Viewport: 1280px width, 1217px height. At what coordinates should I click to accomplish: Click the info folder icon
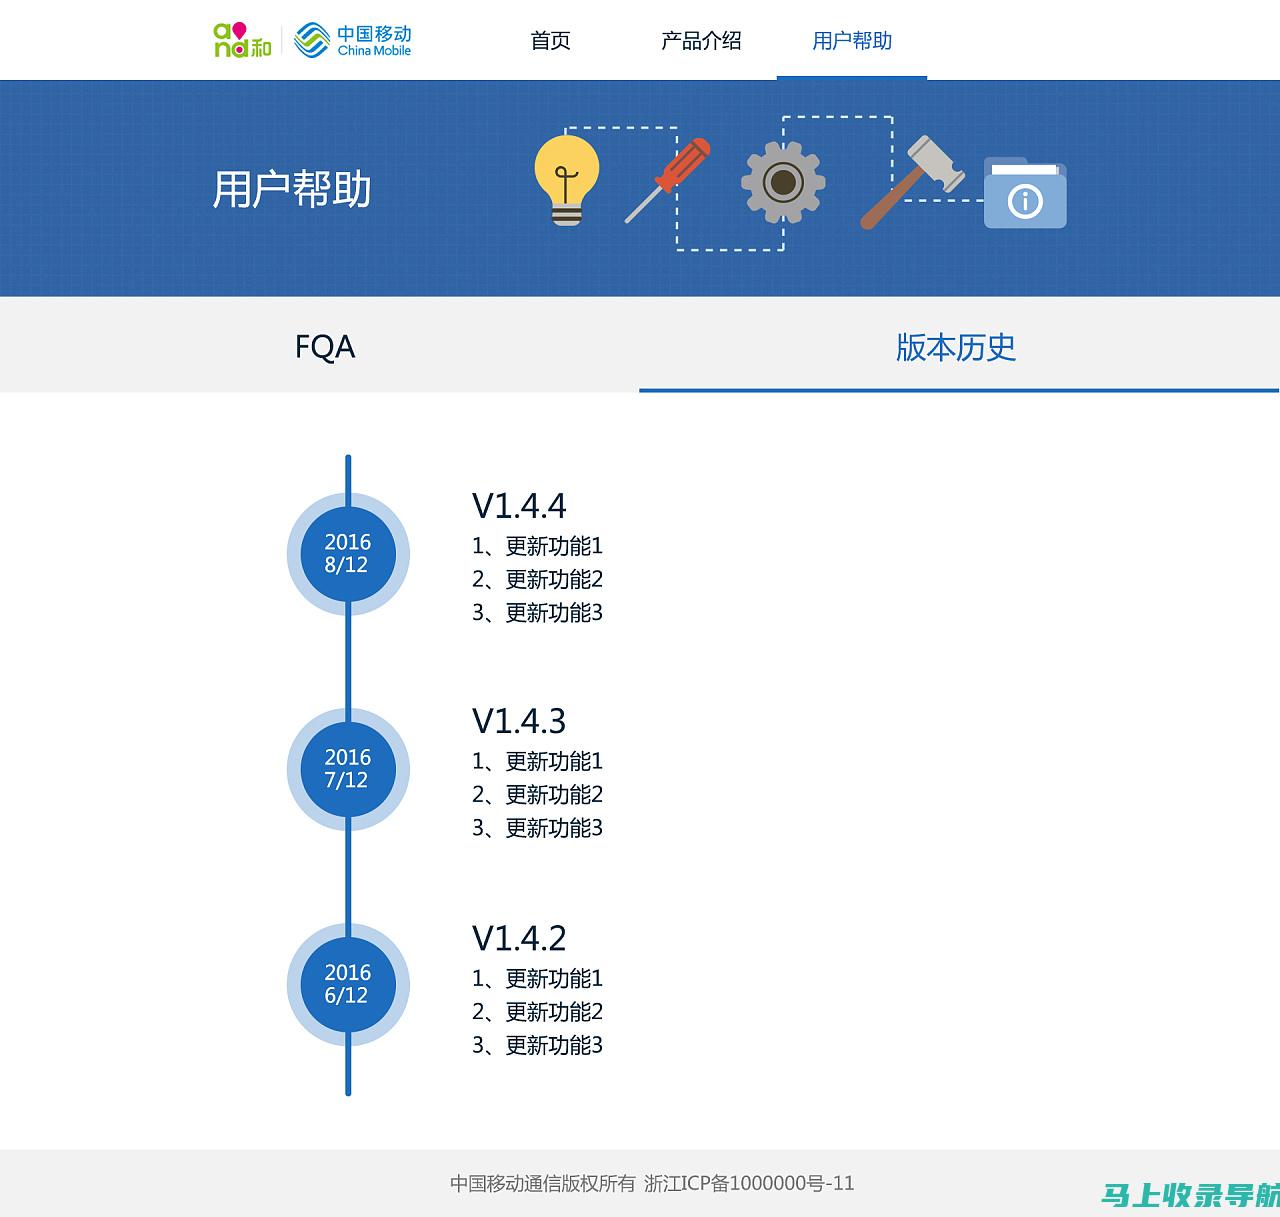tap(1025, 193)
